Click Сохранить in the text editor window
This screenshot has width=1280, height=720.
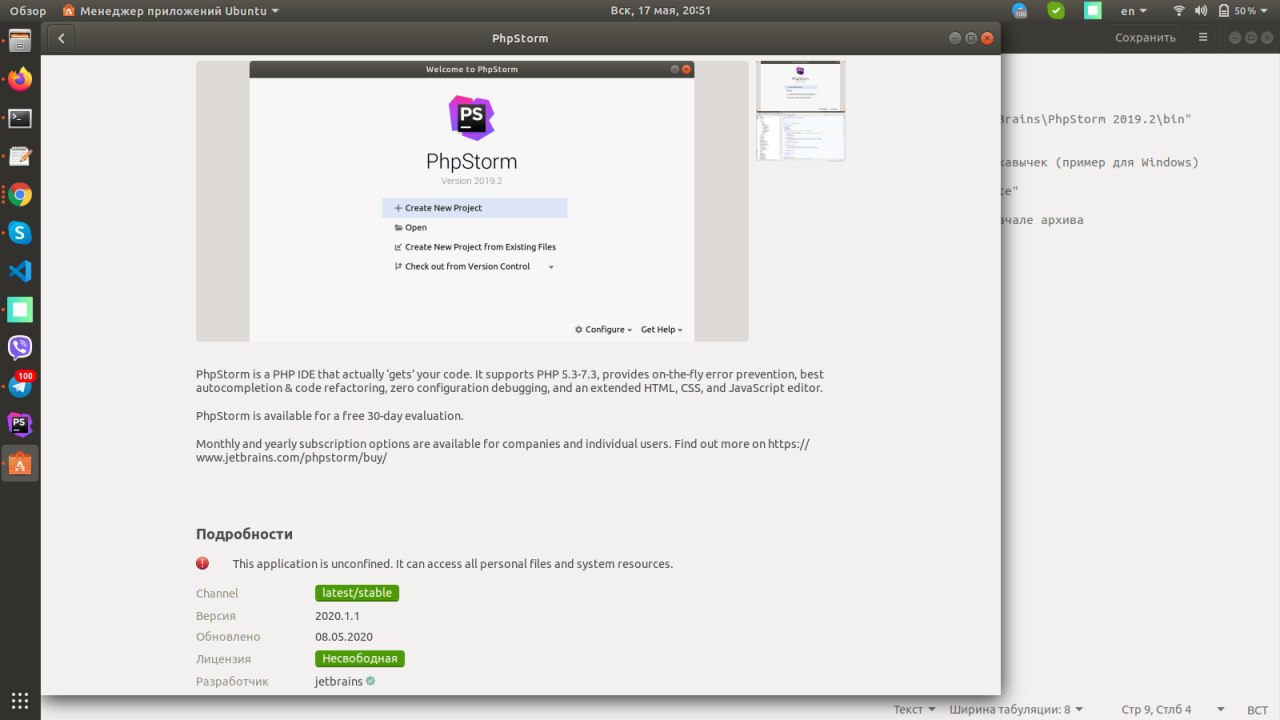(x=1145, y=37)
